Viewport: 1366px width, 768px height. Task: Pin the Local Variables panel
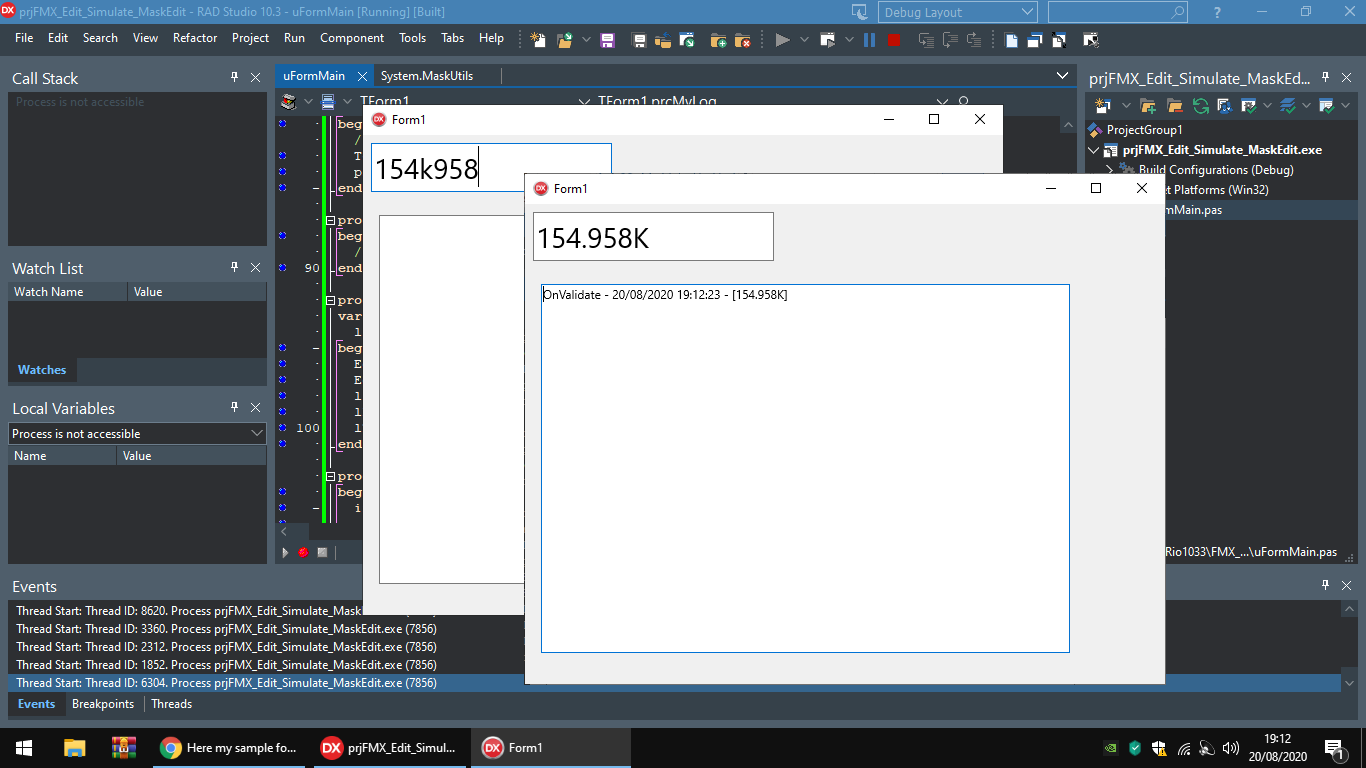(235, 407)
